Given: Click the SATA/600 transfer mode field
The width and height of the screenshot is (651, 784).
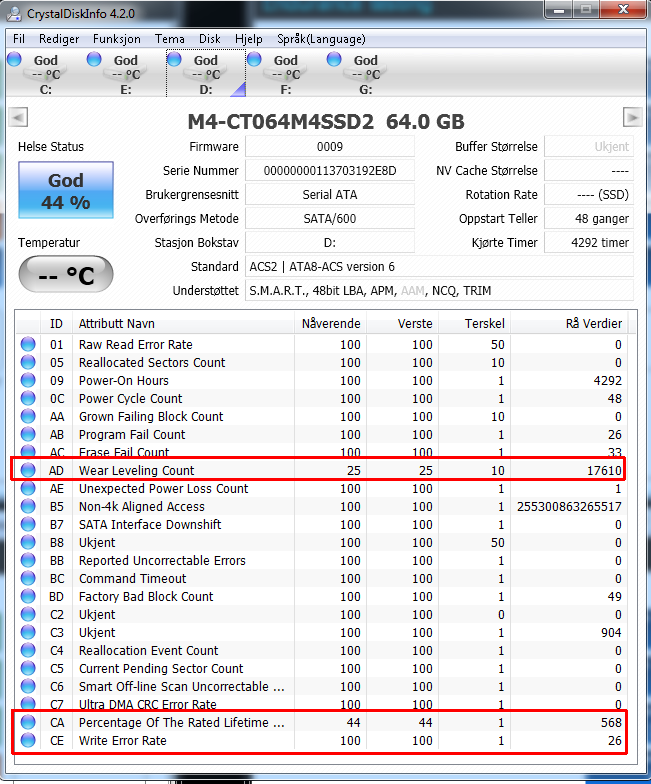Looking at the screenshot, I should pos(330,218).
